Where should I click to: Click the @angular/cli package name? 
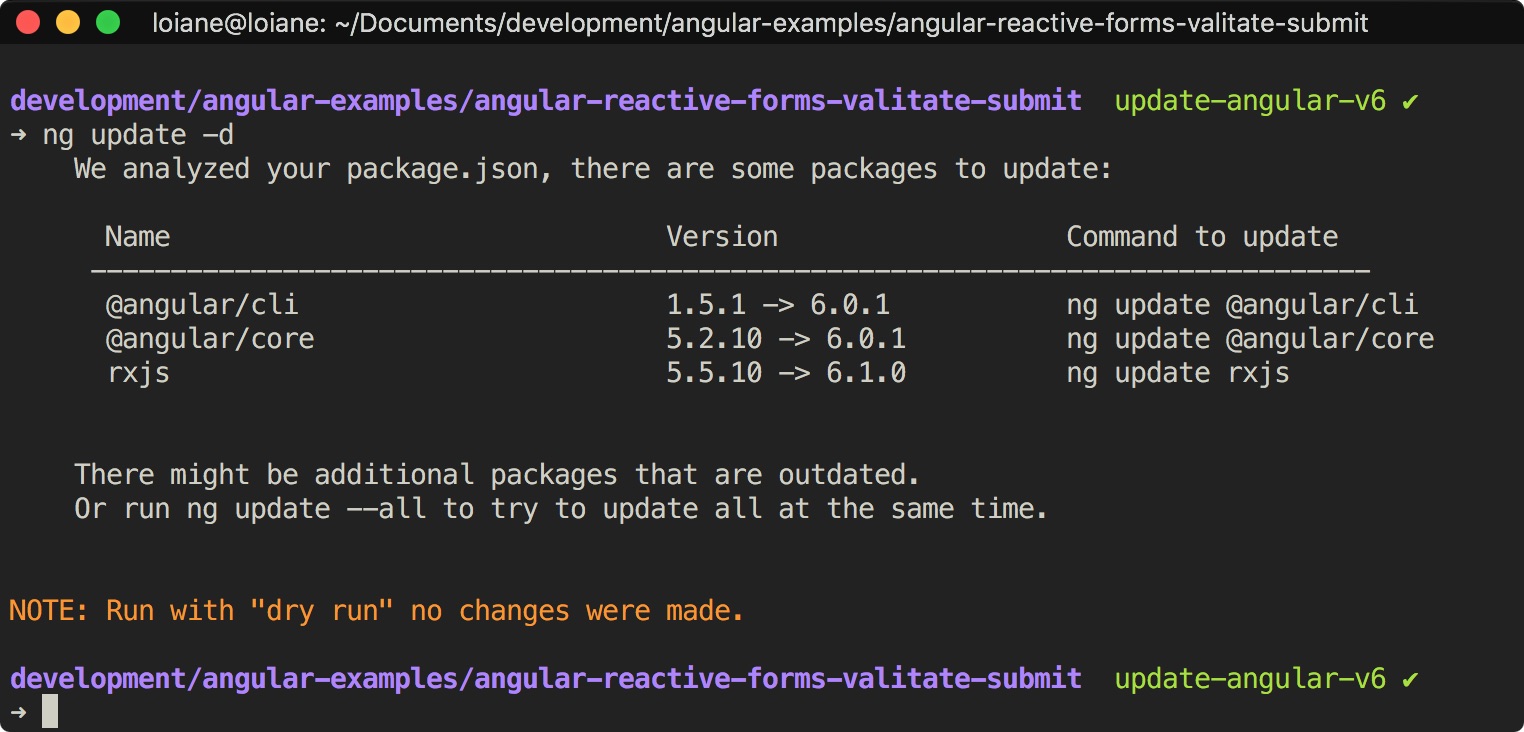coord(202,305)
